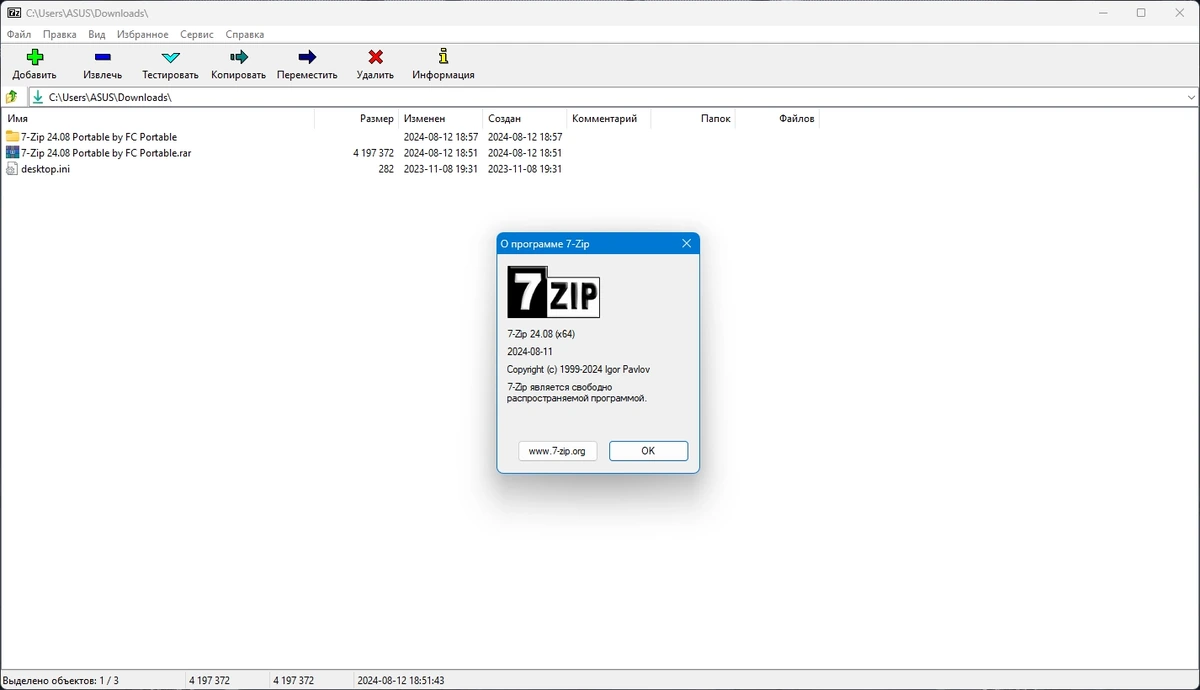Select 7-Zip 24.08 Portable by FC Portable.rar

point(106,153)
